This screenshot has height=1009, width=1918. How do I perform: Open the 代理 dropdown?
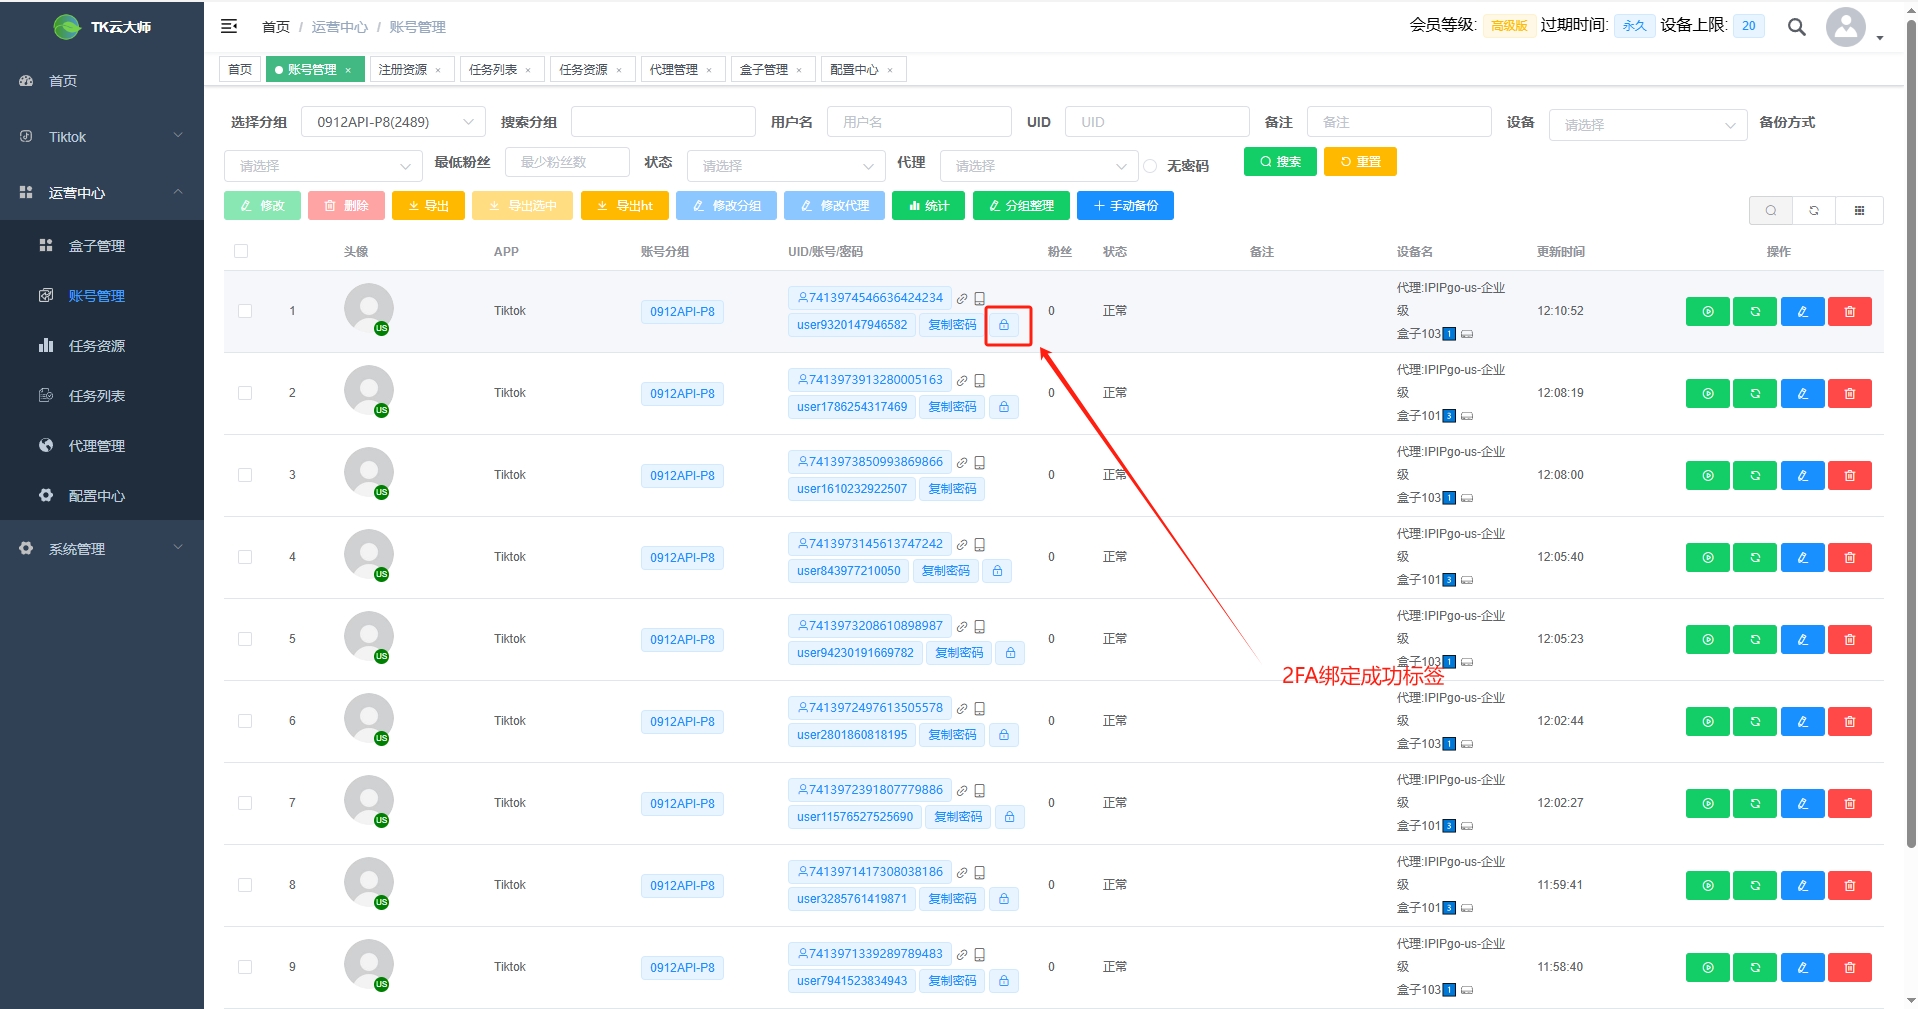(1039, 166)
